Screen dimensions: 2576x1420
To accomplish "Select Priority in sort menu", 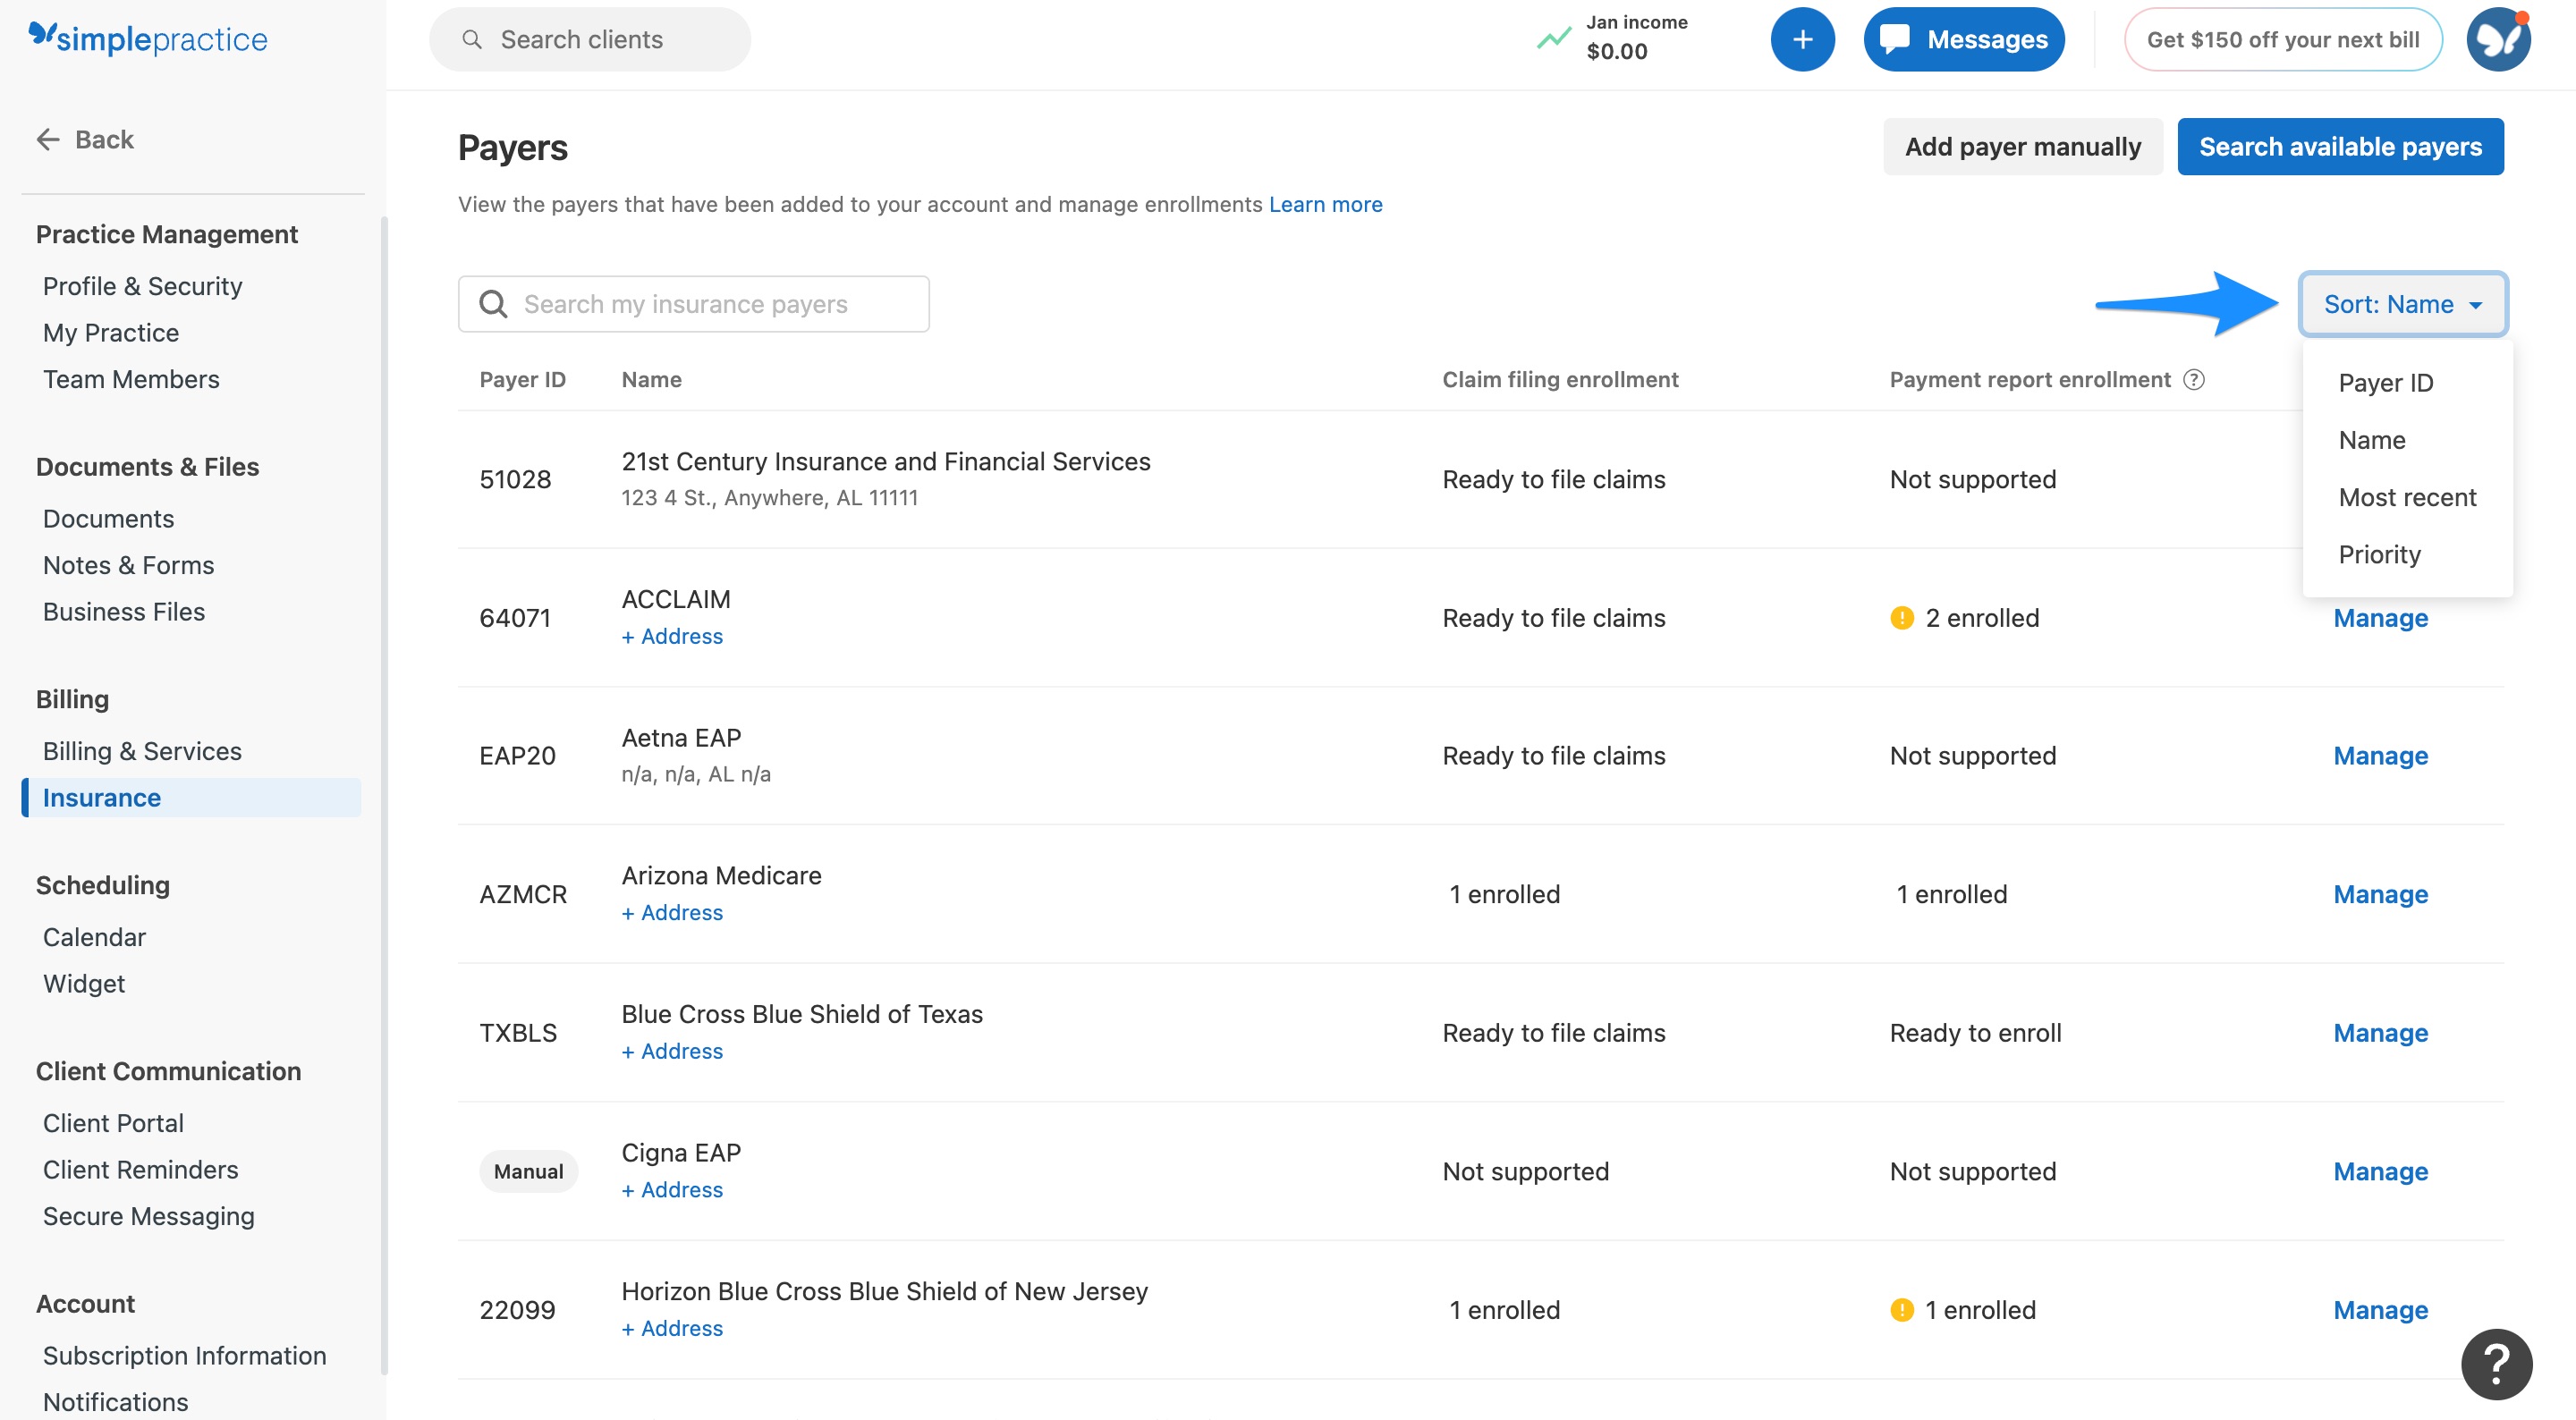I will tap(2378, 555).
